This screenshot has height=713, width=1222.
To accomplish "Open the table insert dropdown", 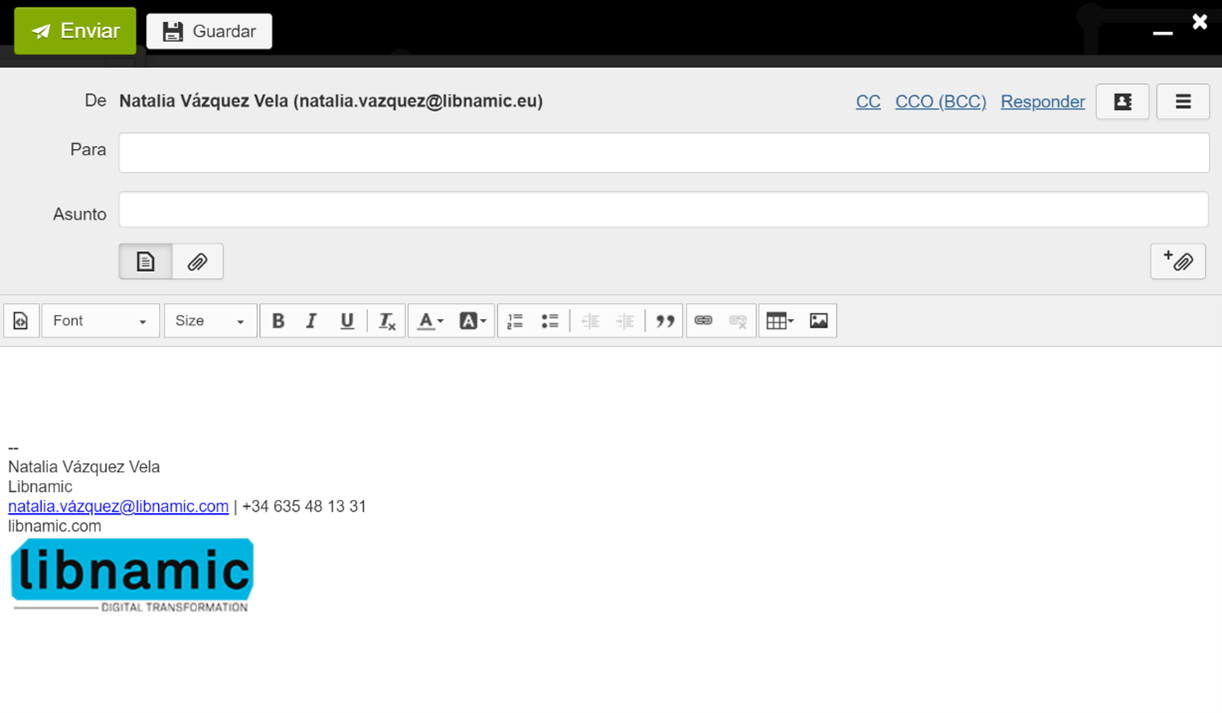I will pyautogui.click(x=779, y=321).
